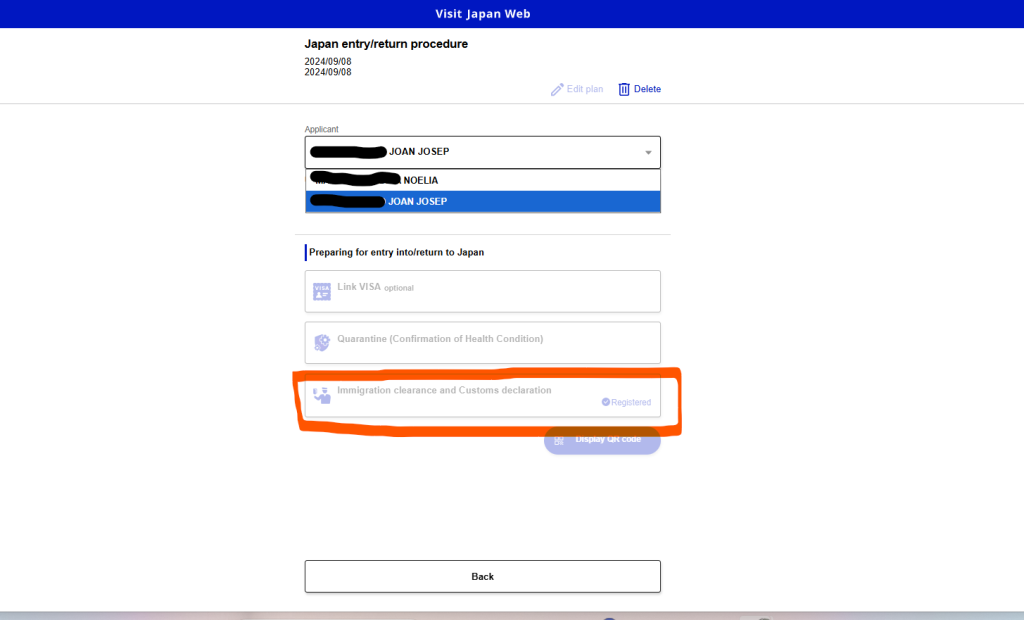This screenshot has width=1024, height=620.
Task: Click the Delete link text
Action: (647, 89)
